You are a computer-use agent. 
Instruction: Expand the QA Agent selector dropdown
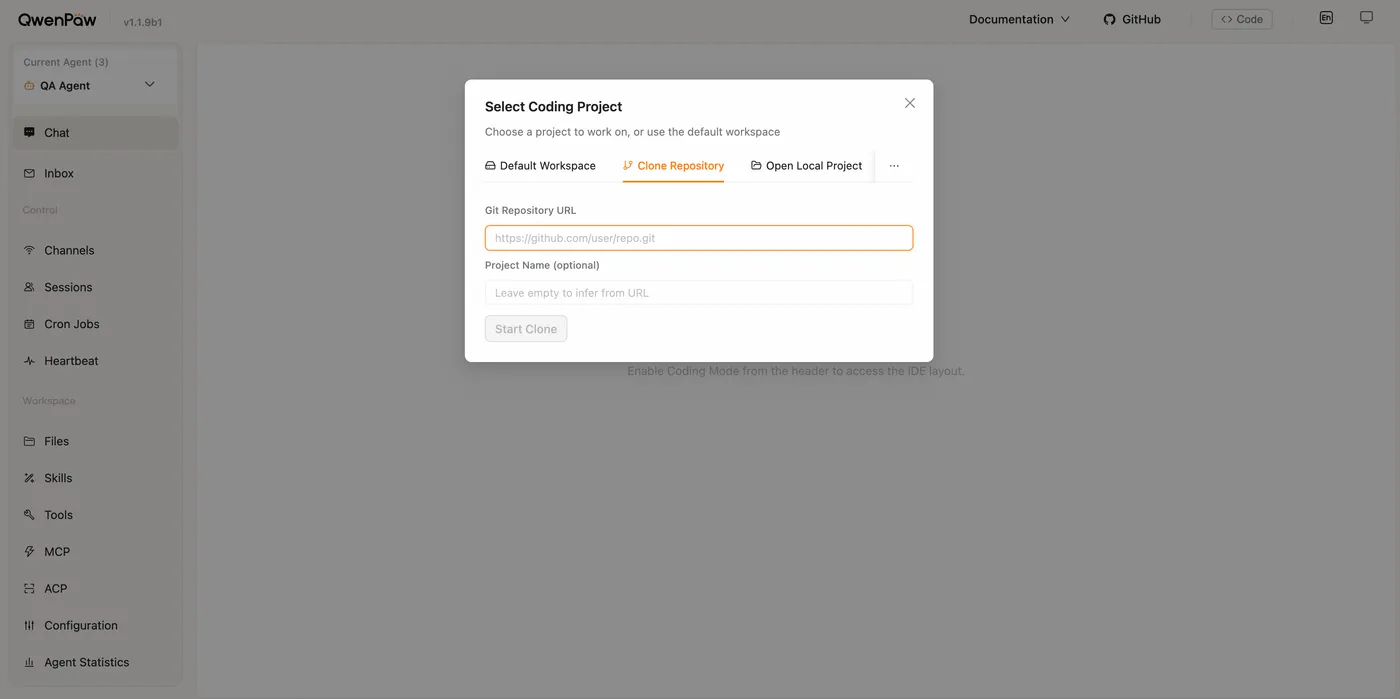tap(95, 85)
